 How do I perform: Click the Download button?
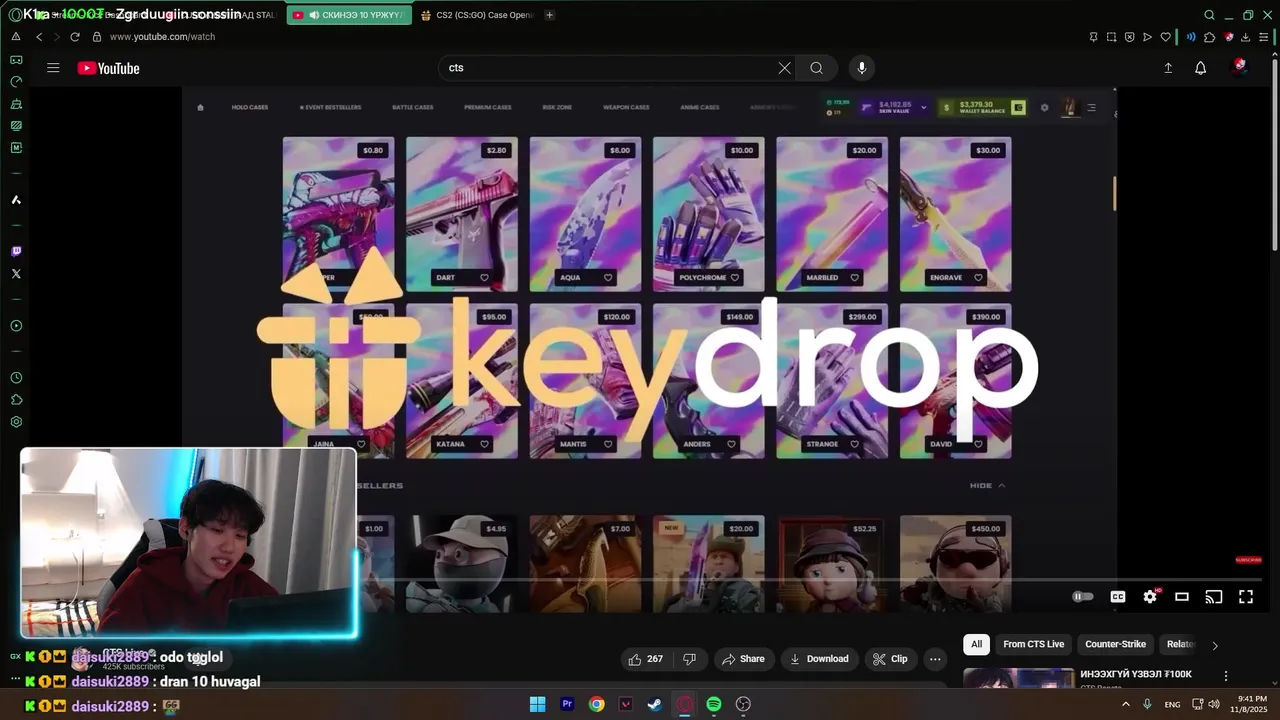tap(819, 659)
